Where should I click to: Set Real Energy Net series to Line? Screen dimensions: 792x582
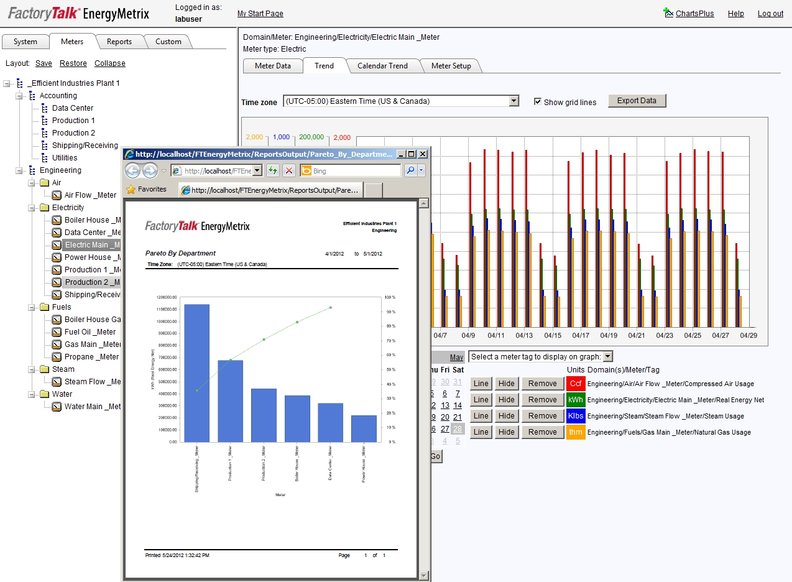pyautogui.click(x=481, y=400)
